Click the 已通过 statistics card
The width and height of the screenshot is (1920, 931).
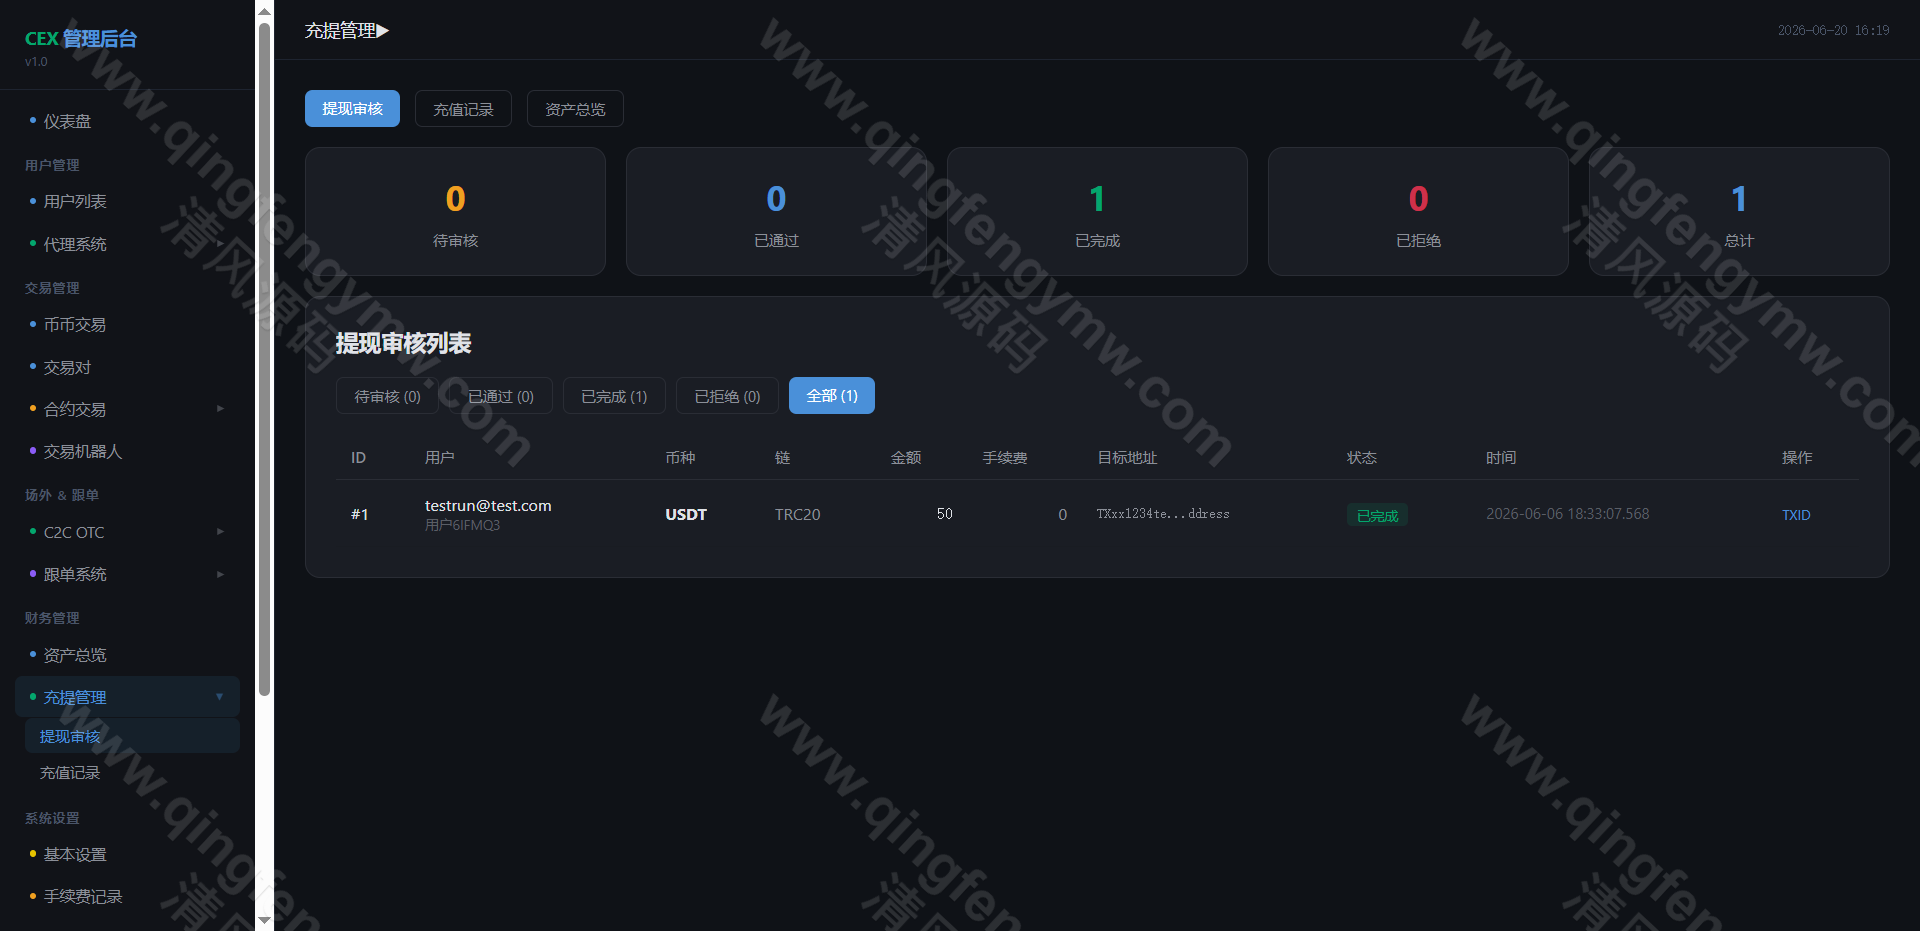pos(776,211)
